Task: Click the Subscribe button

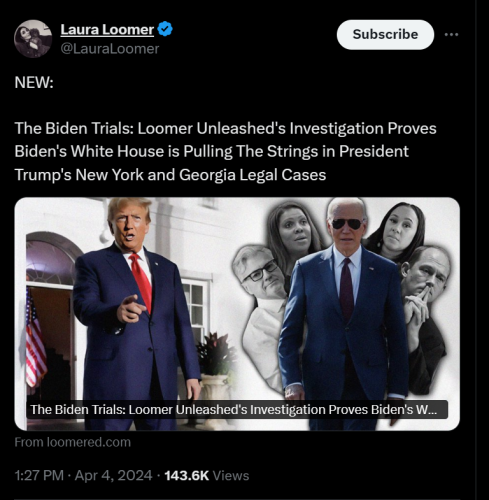Action: pyautogui.click(x=385, y=35)
